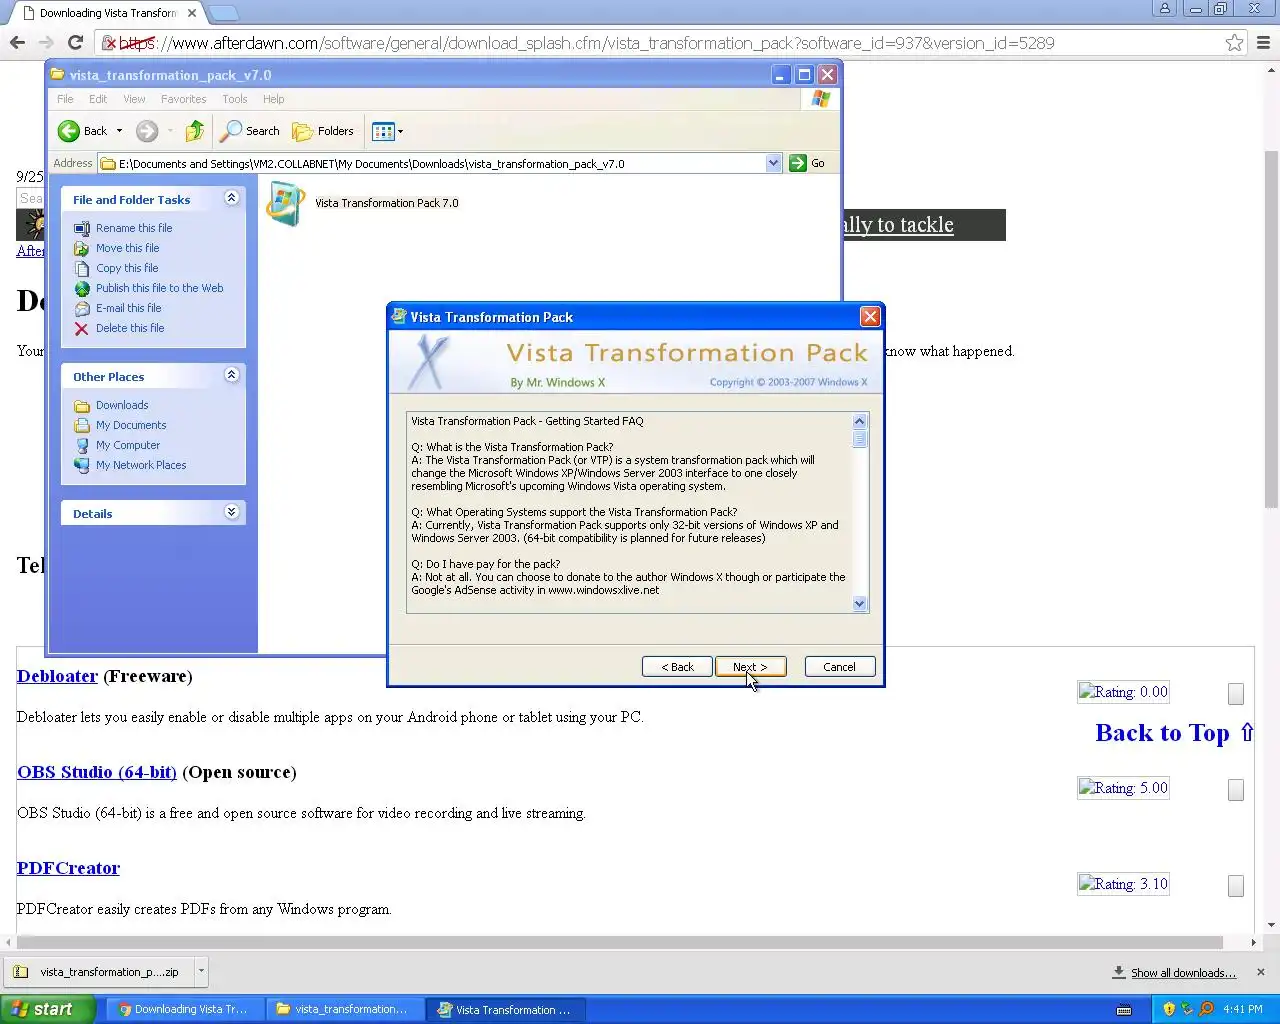Click the Forward arrow in Explorer toolbar
Viewport: 1280px width, 1024px height.
pyautogui.click(x=147, y=131)
